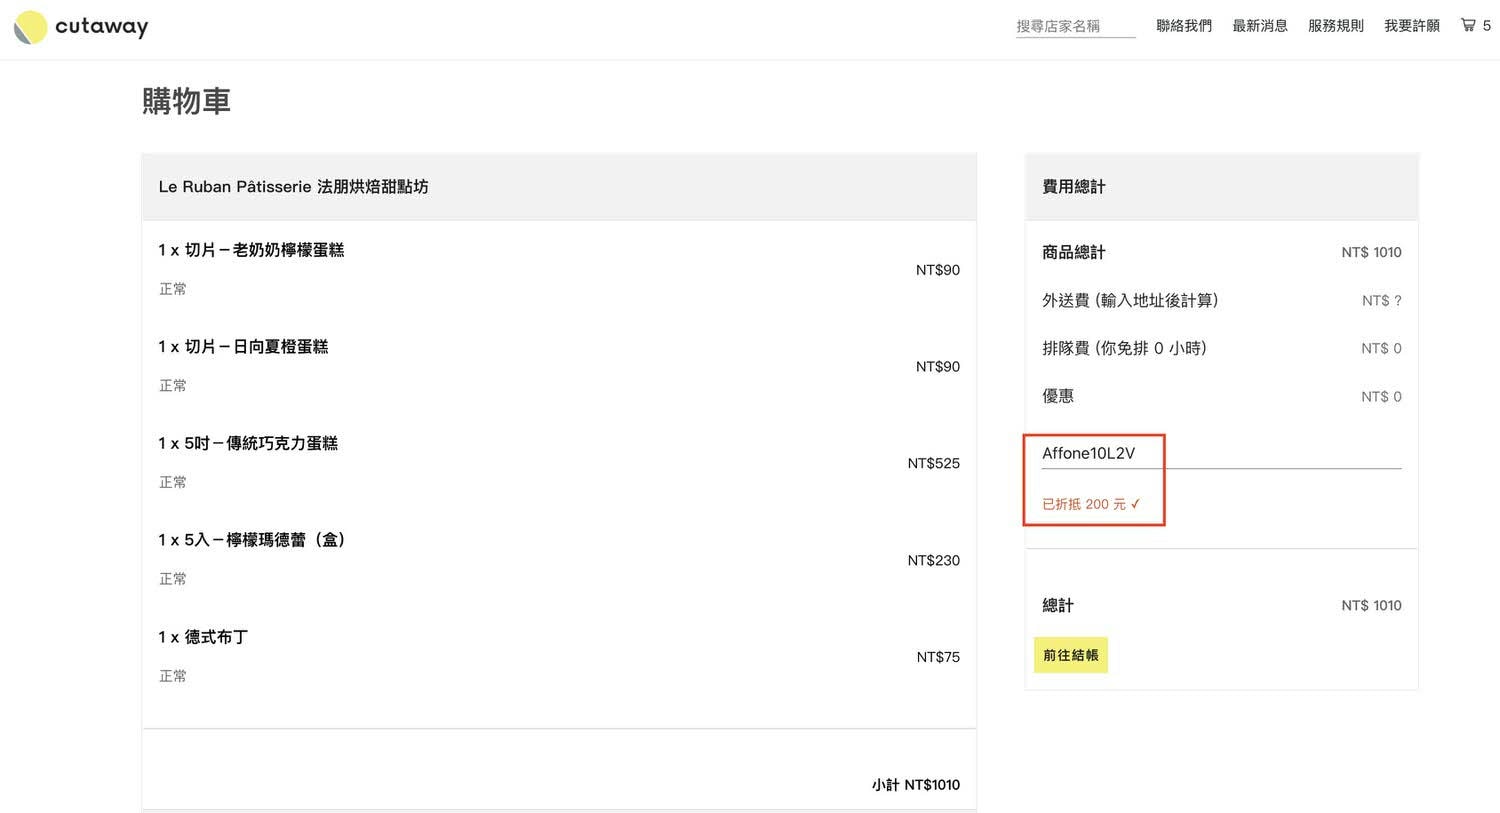Click the Affone10L2V coupon code field
Viewport: 1500px width, 813px height.
(x=1220, y=453)
